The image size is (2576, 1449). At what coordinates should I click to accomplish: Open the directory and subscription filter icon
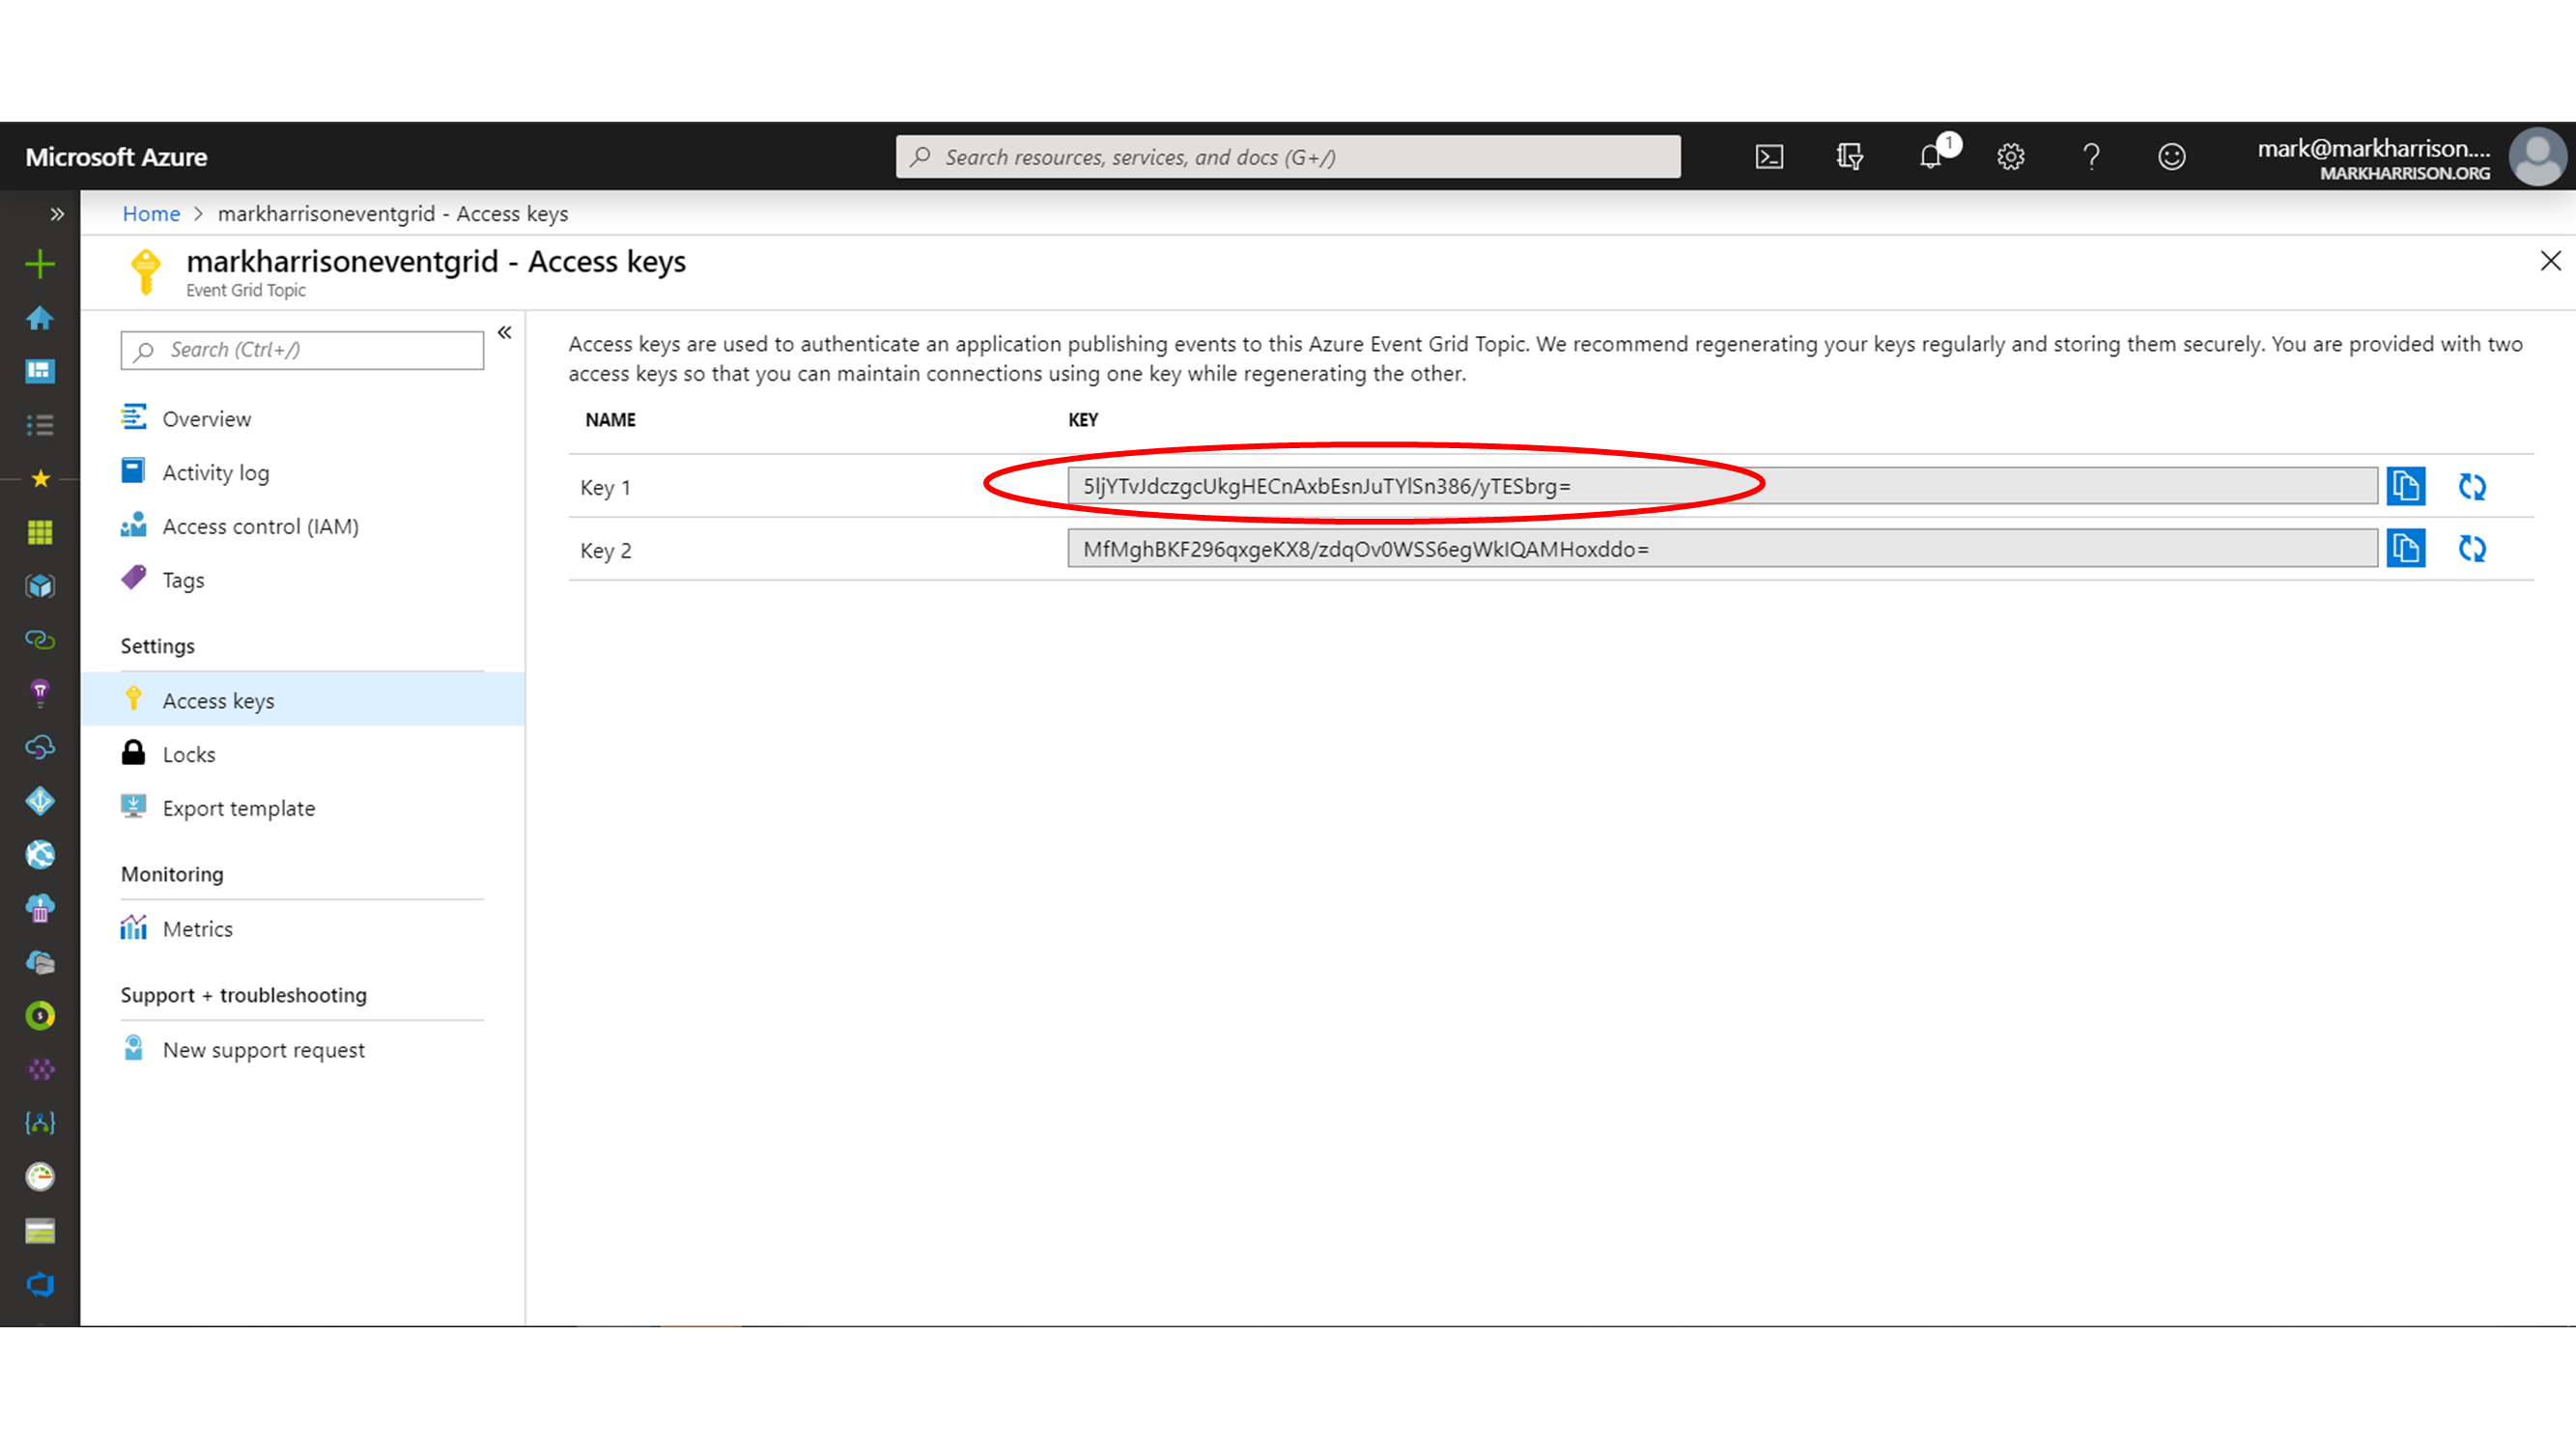[x=1849, y=157]
